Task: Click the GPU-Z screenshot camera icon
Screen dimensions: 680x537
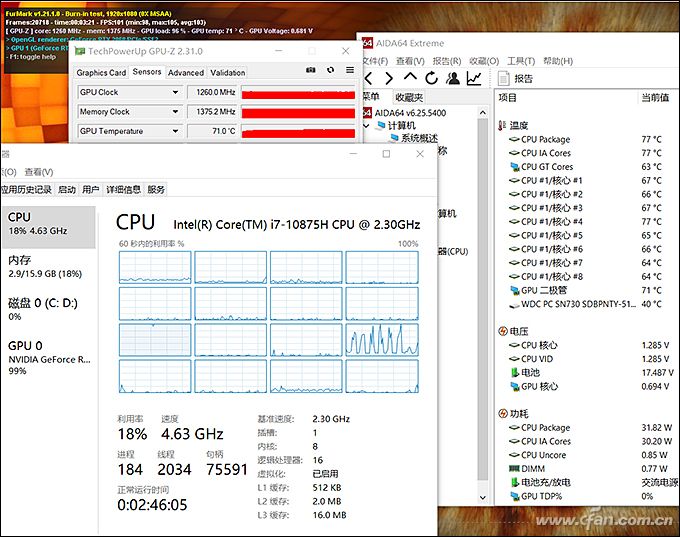Action: pos(311,70)
